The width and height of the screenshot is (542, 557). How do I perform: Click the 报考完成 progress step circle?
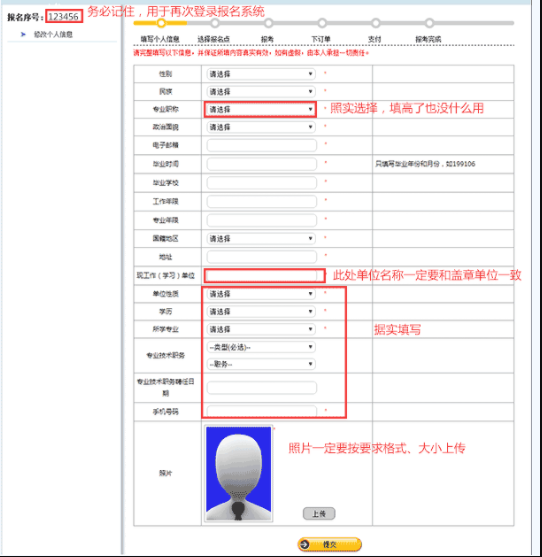click(429, 23)
